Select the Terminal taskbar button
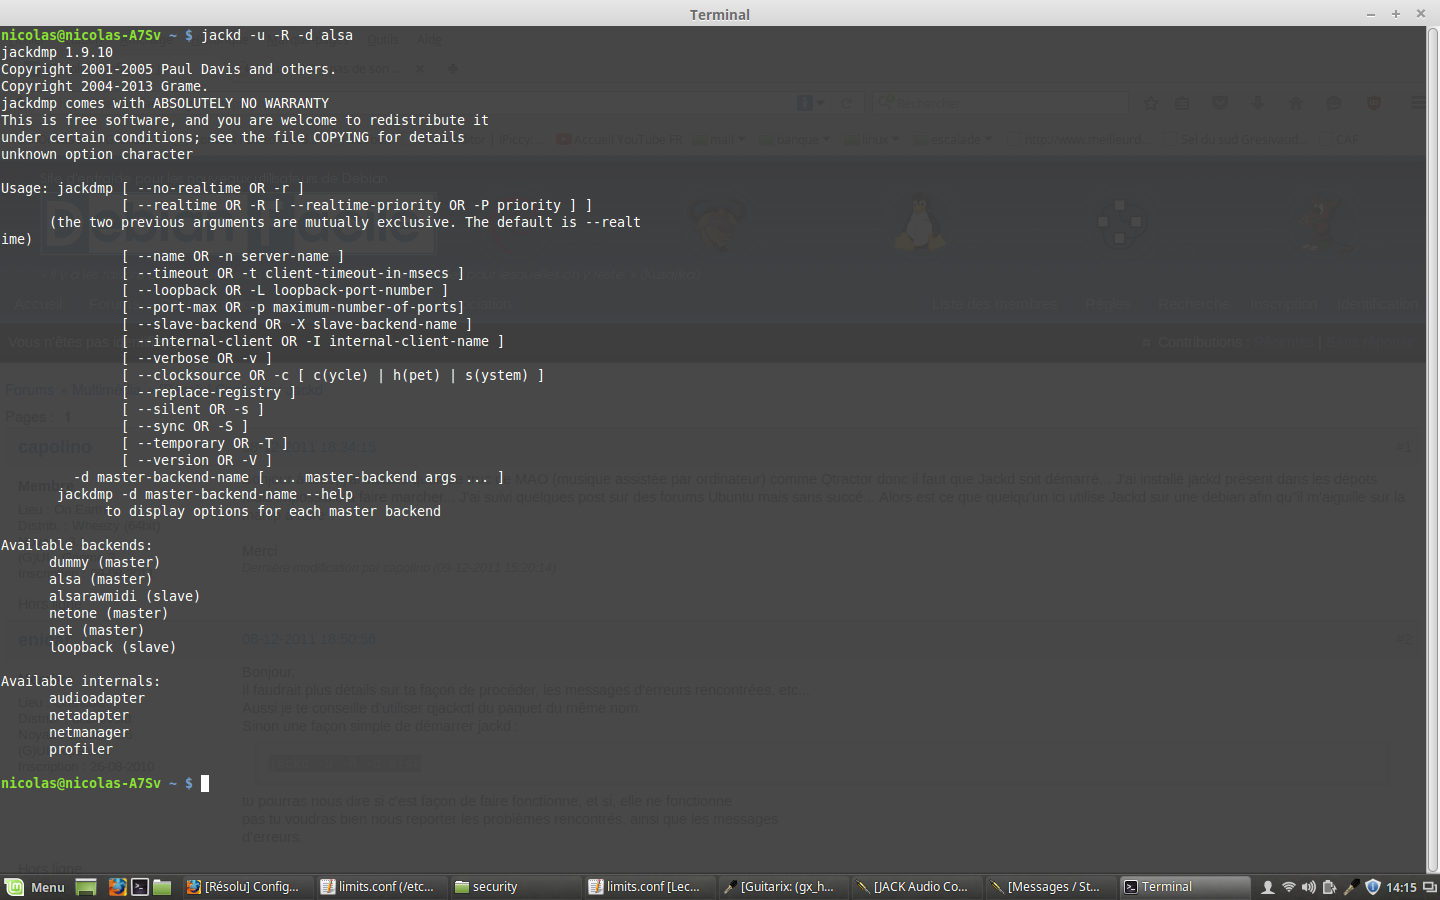1440x900 pixels. coord(1184,887)
